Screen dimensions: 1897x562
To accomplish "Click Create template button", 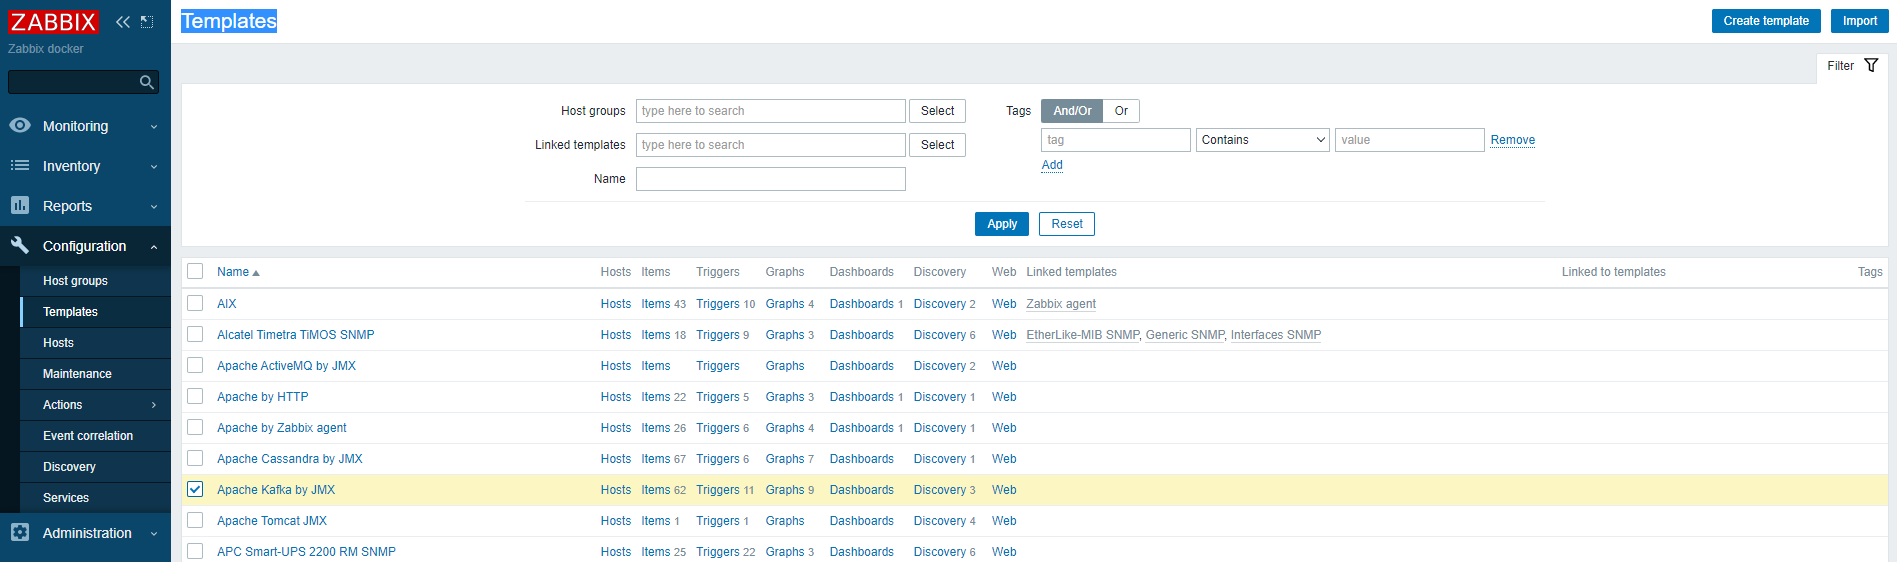I will click(1766, 21).
